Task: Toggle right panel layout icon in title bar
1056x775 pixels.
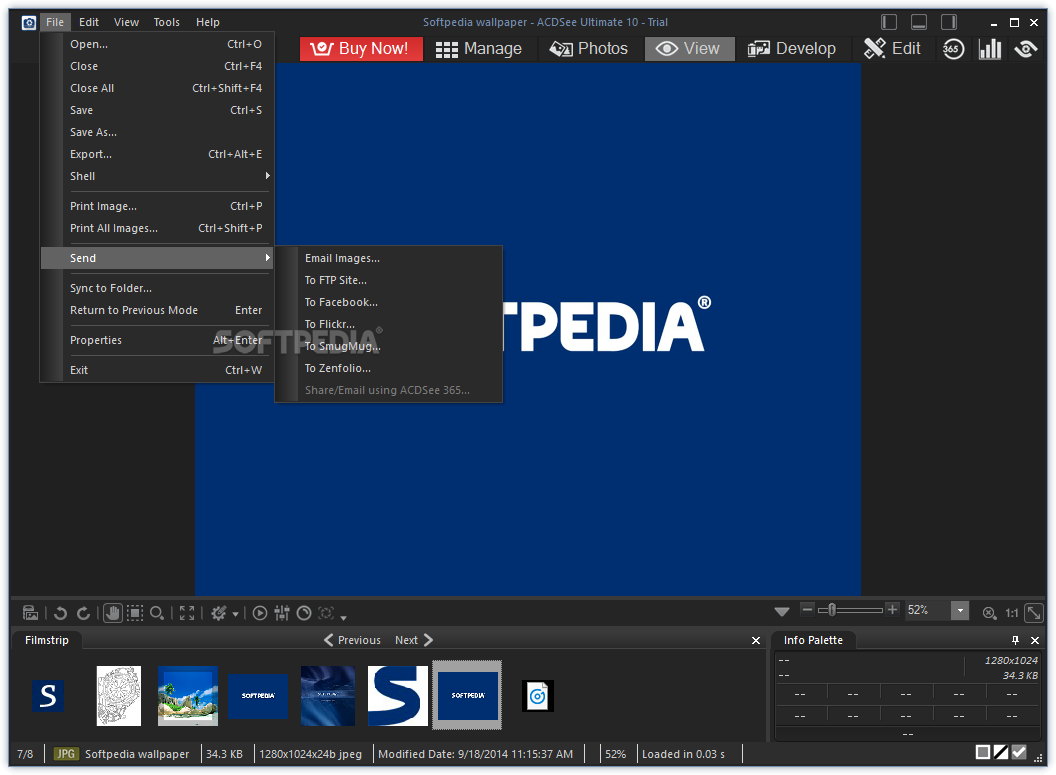Action: pos(949,22)
